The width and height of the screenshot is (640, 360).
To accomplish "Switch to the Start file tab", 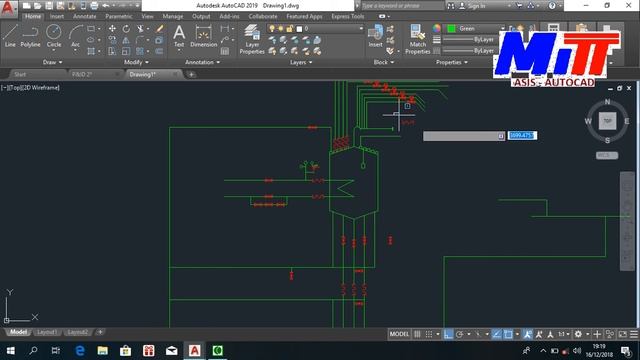I will click(20, 74).
